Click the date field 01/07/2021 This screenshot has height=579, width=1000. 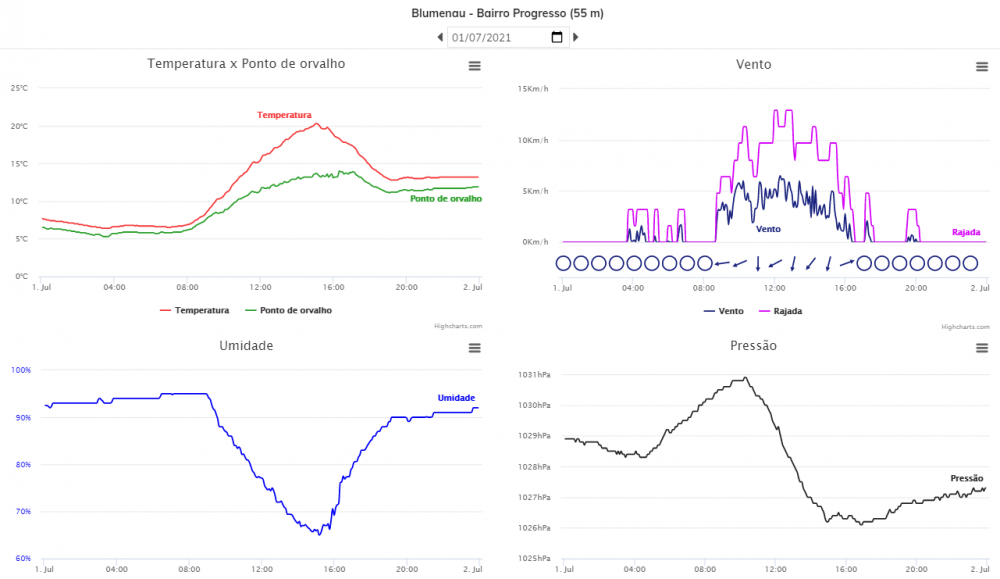(x=497, y=38)
